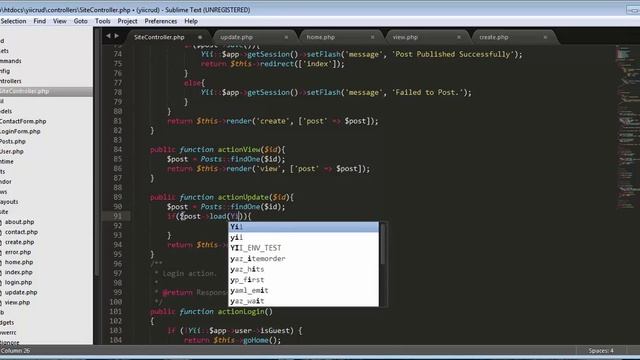640x360 pixels.
Task: Open update.php from sidebar
Action: click(x=21, y=292)
